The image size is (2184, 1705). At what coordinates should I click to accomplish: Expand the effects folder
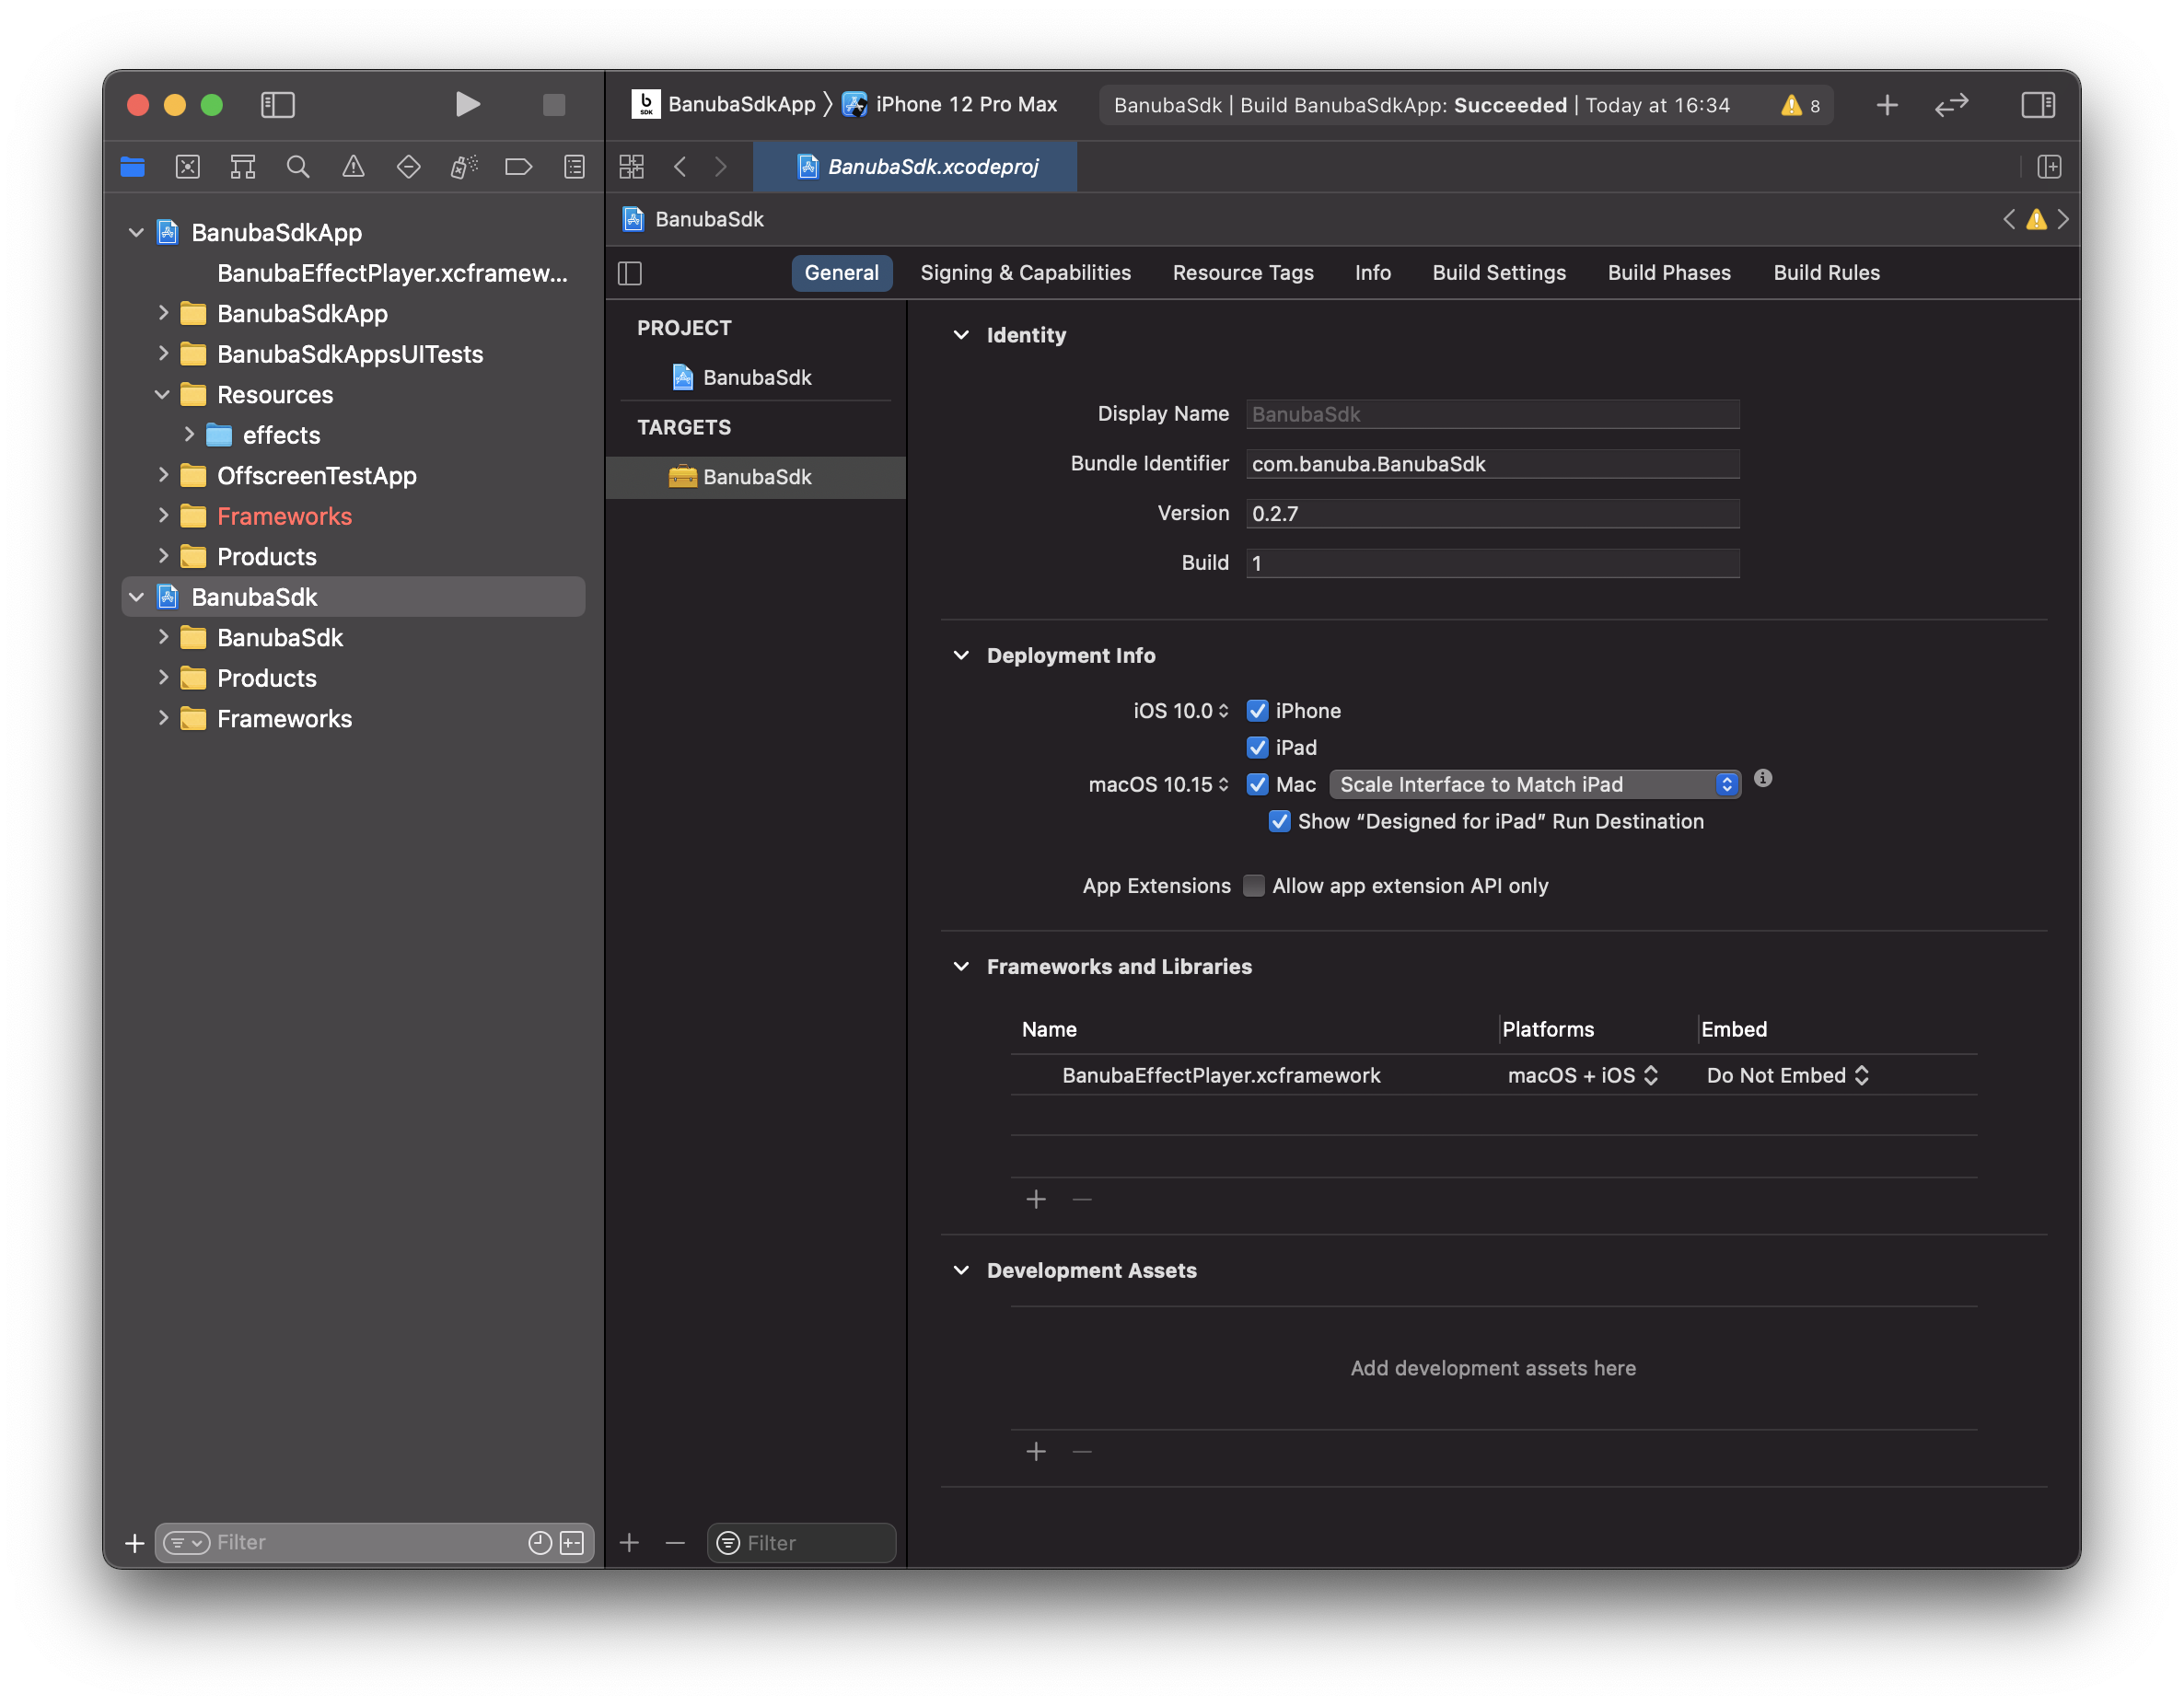point(189,435)
